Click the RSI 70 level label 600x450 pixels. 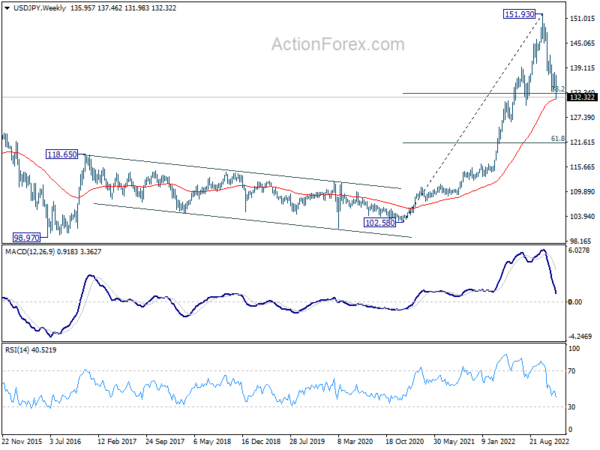tap(572, 371)
